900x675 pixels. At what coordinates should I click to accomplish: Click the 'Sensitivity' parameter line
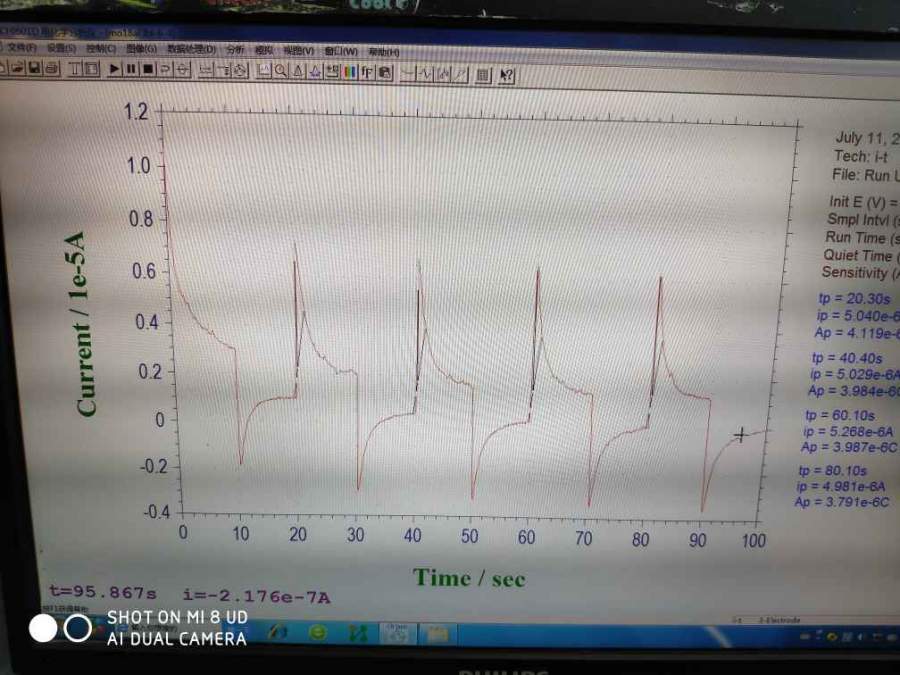click(x=860, y=273)
